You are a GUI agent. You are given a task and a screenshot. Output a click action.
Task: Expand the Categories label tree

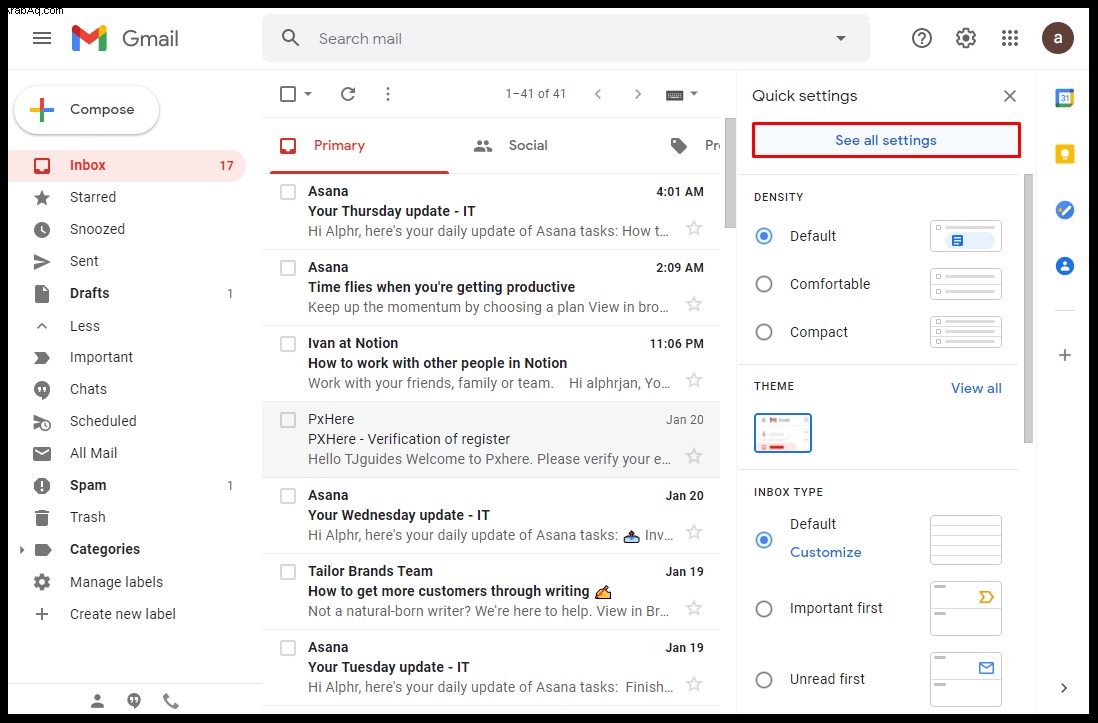(22, 550)
